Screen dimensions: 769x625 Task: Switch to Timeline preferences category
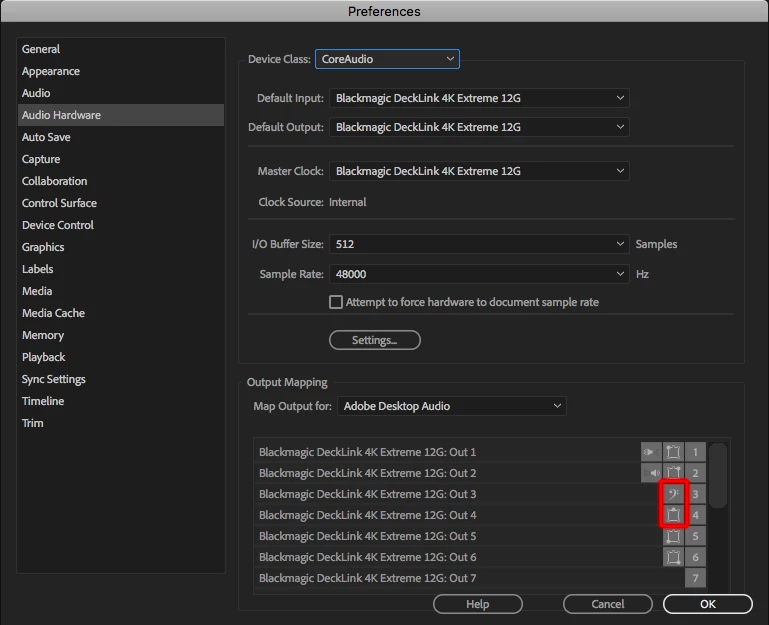pos(121,401)
